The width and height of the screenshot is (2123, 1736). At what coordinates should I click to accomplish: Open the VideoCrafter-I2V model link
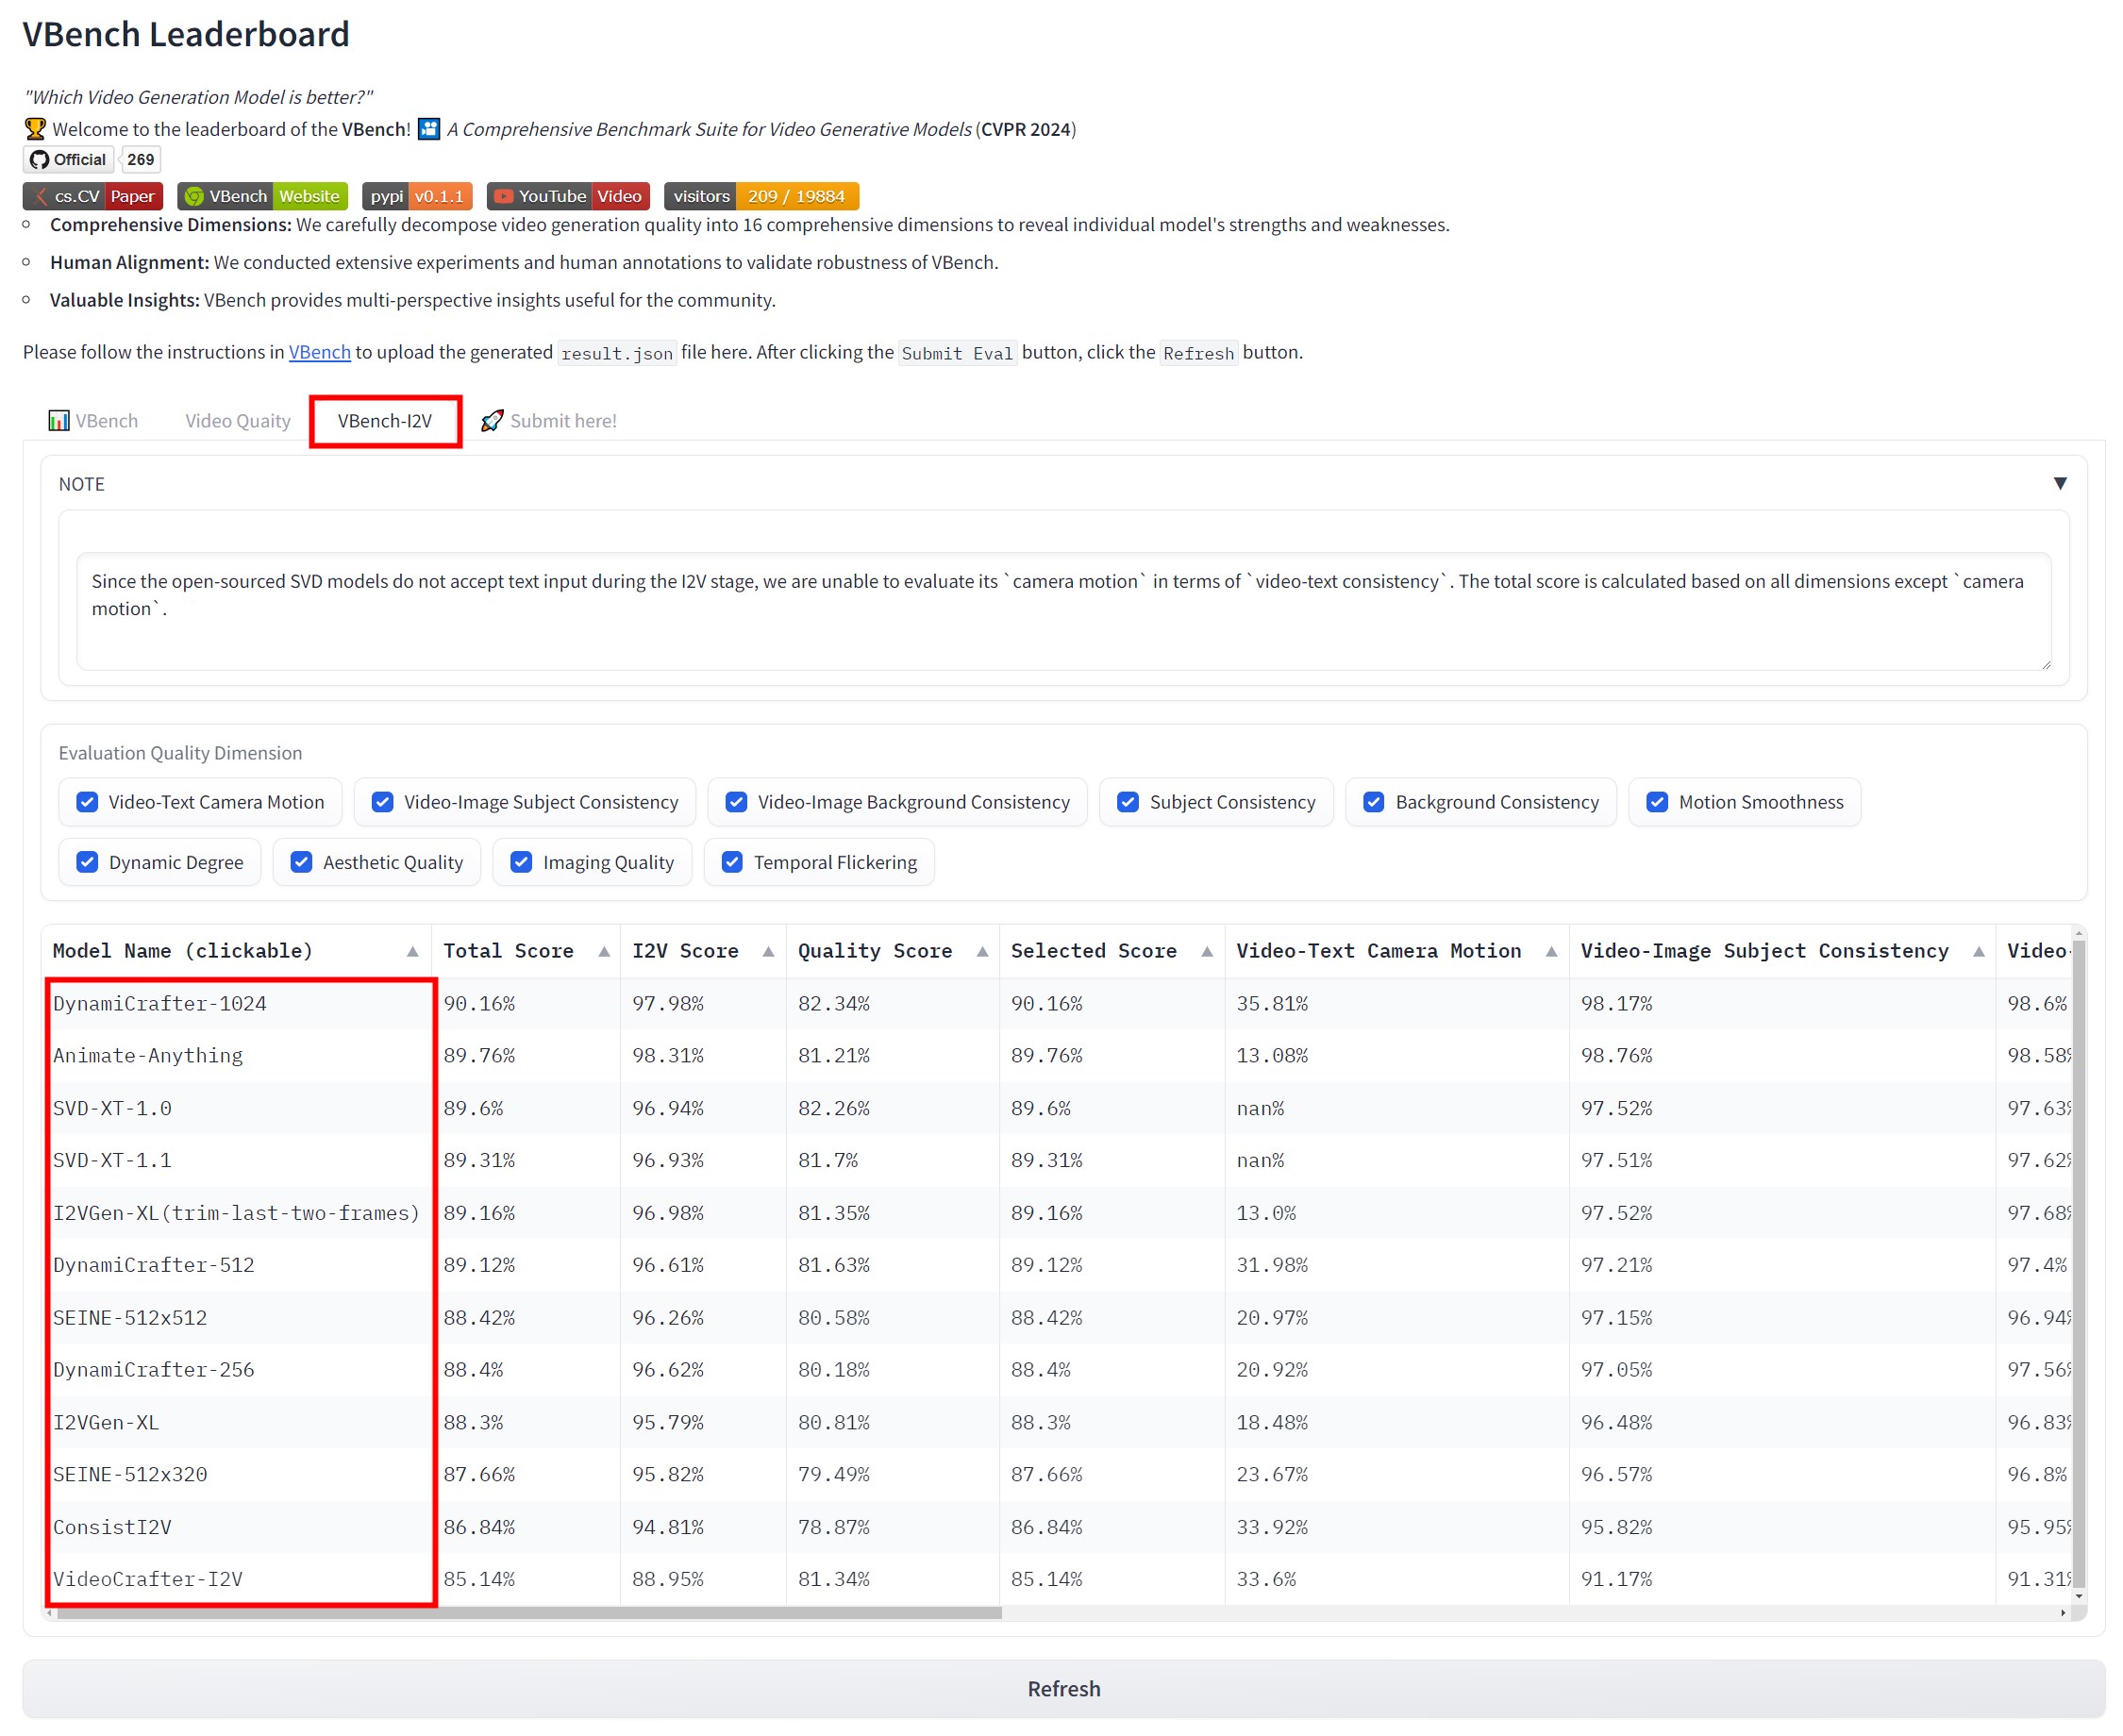[148, 1579]
